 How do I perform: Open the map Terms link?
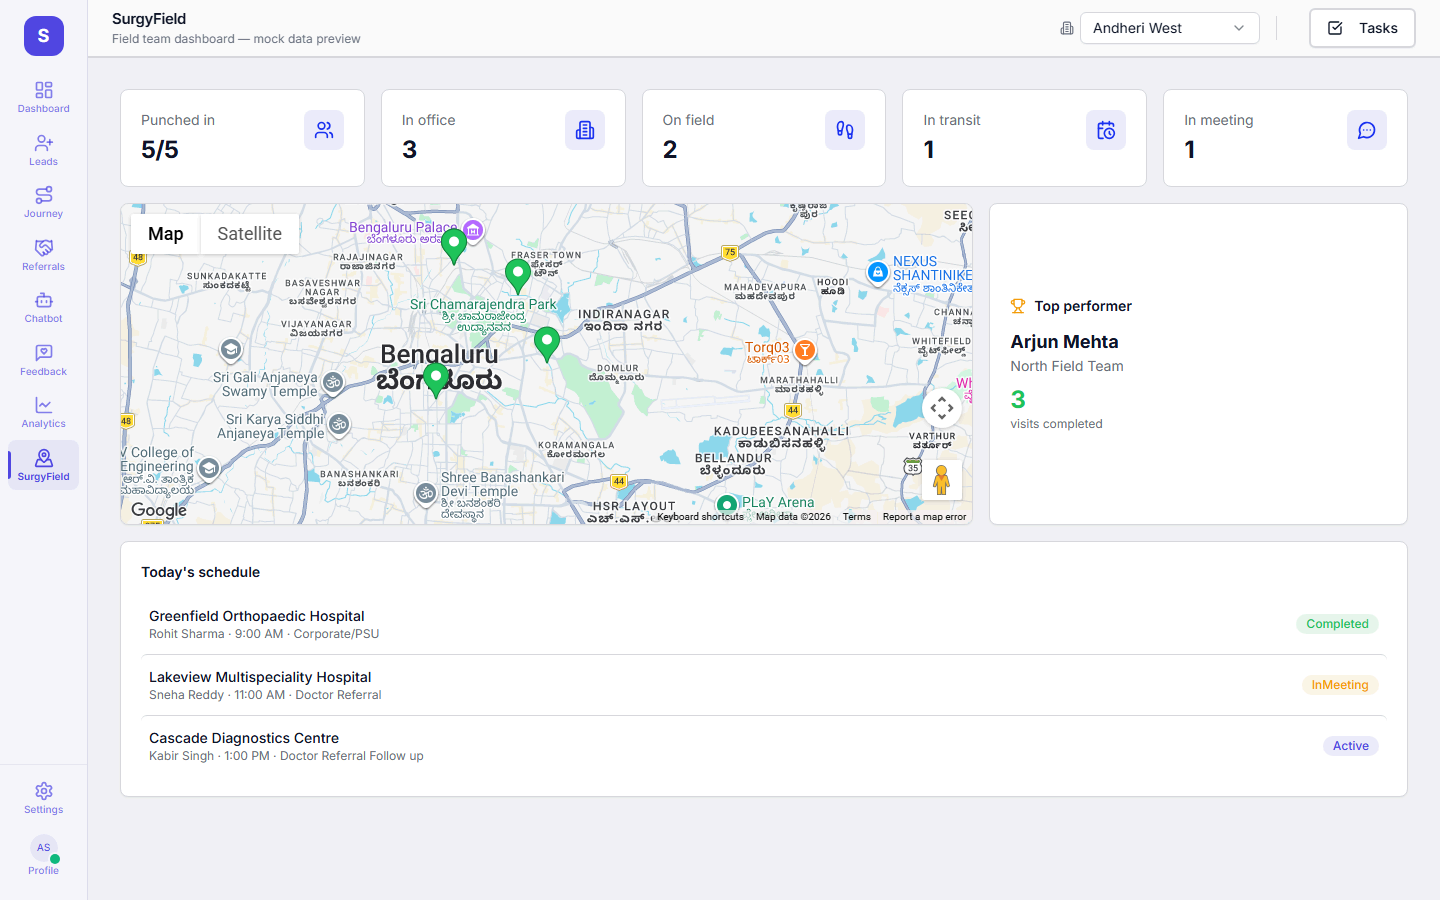coord(856,517)
